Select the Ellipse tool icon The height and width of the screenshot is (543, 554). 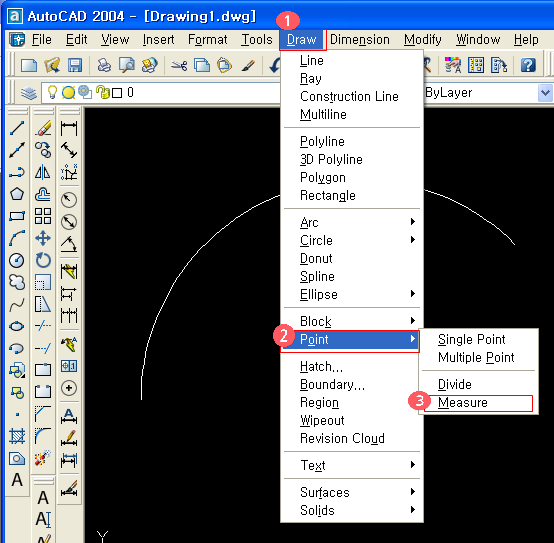click(17, 326)
